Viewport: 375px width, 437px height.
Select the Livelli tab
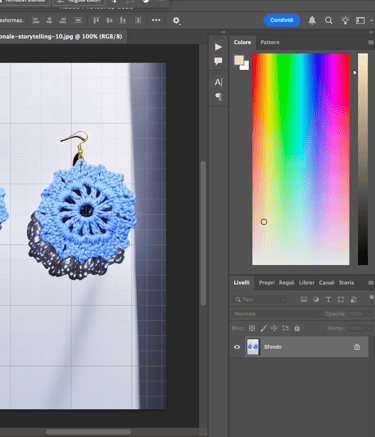(x=242, y=283)
